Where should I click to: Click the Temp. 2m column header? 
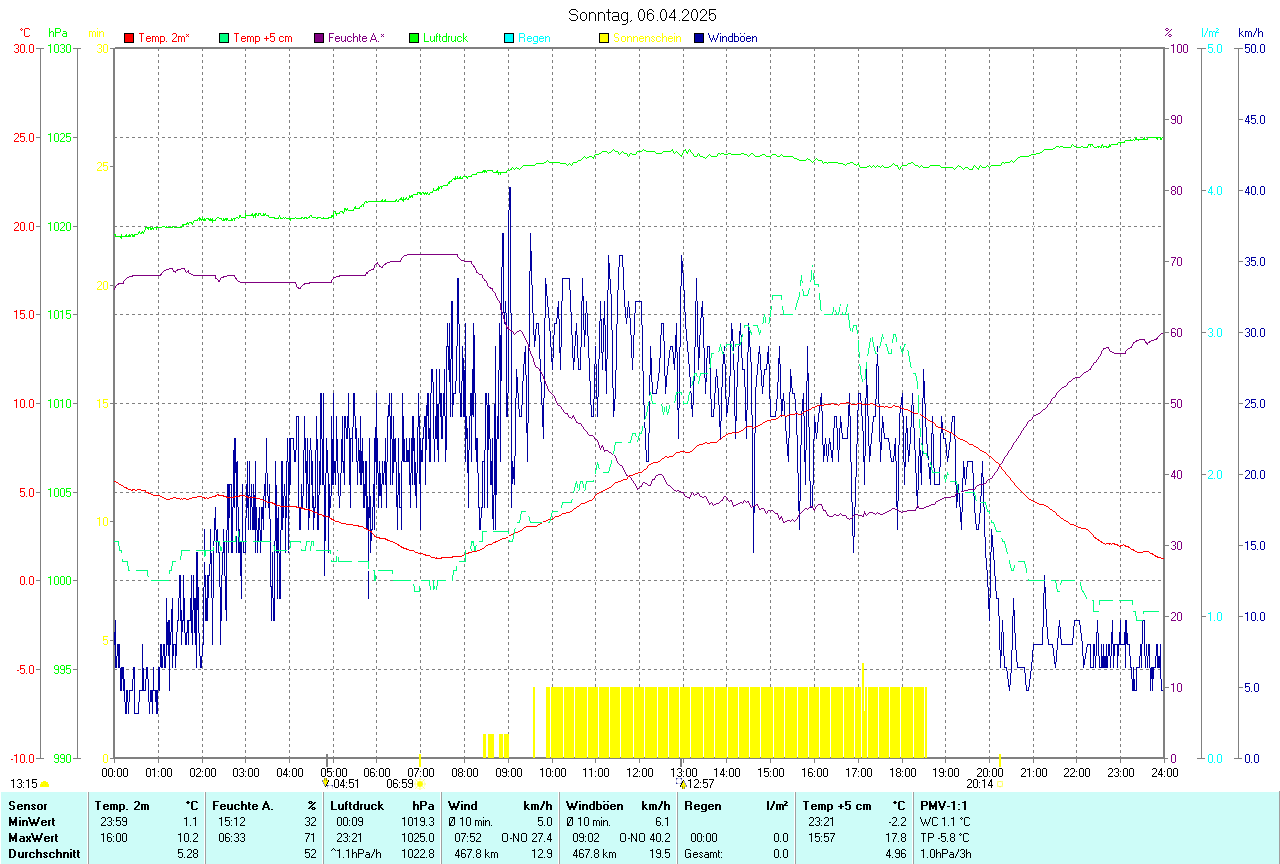click(122, 805)
